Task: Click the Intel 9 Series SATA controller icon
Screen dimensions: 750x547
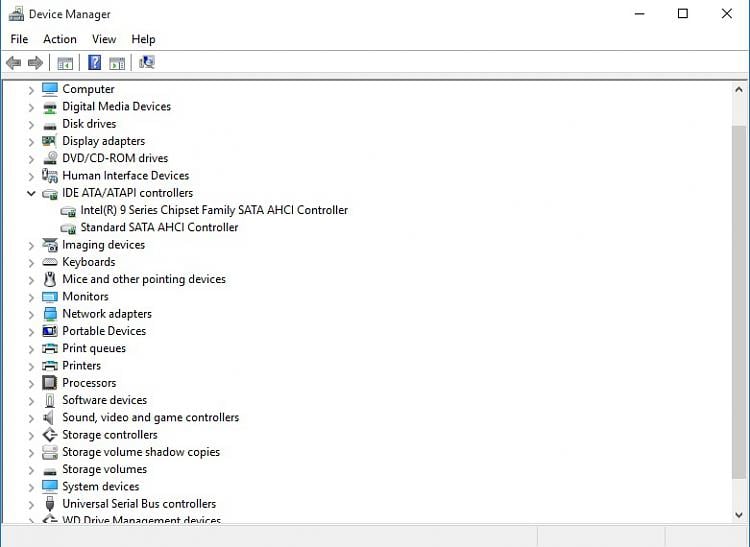Action: [68, 211]
